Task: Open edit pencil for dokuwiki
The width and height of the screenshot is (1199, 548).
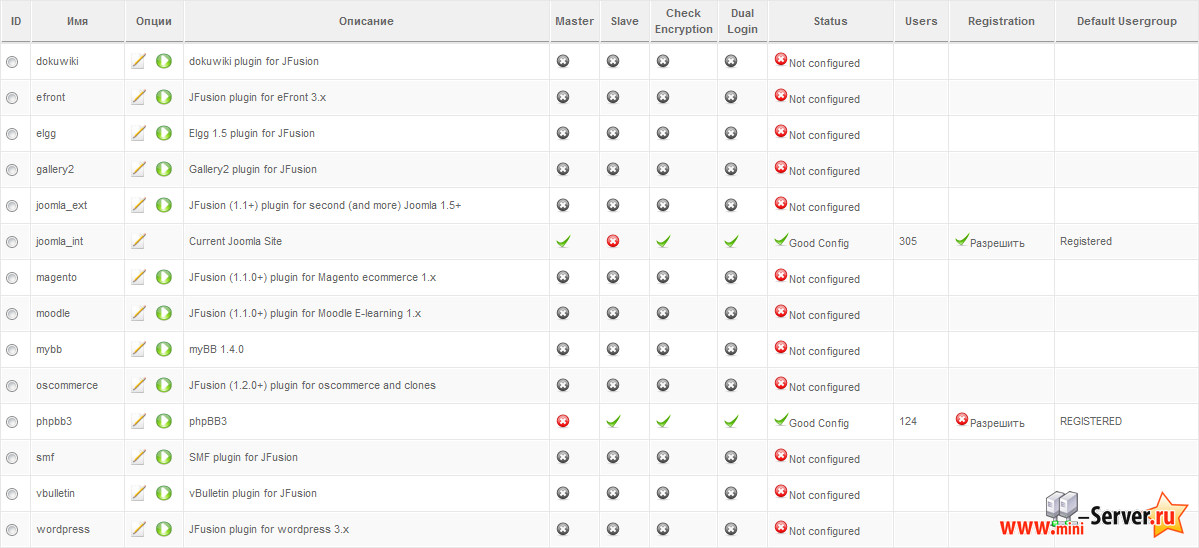Action: [138, 61]
